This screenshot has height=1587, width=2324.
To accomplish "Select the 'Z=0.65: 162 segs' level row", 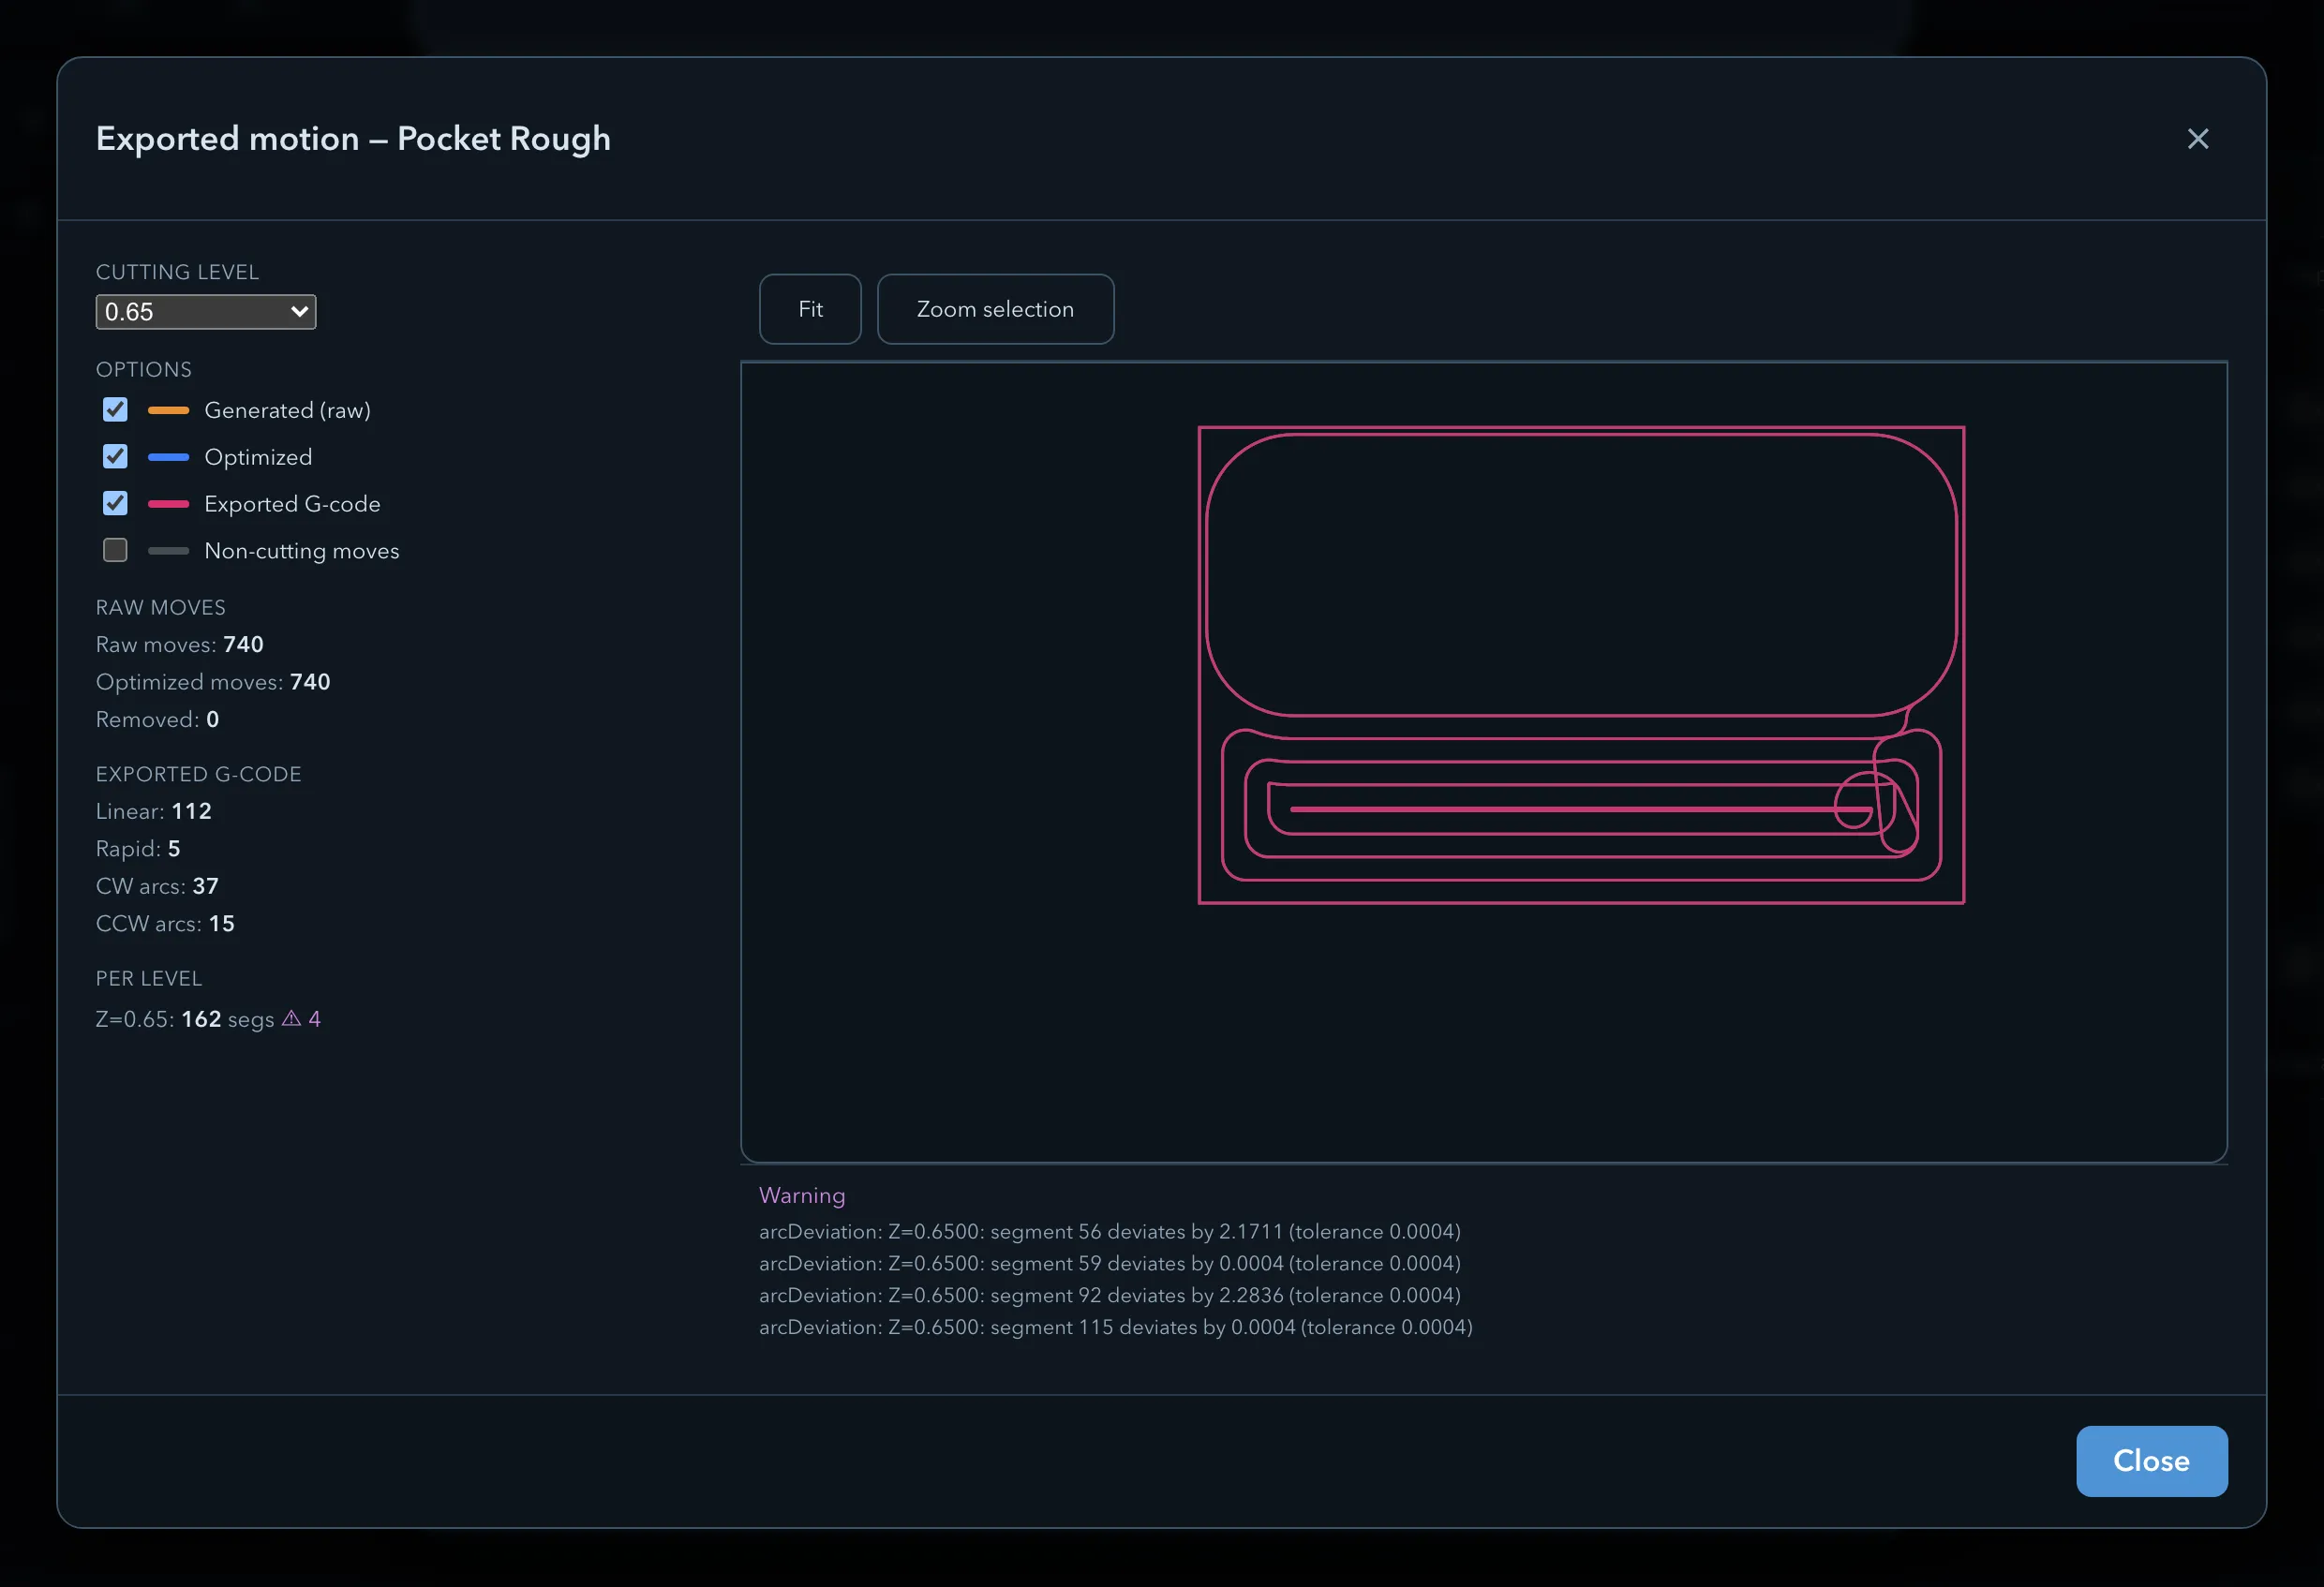I will 208,1019.
